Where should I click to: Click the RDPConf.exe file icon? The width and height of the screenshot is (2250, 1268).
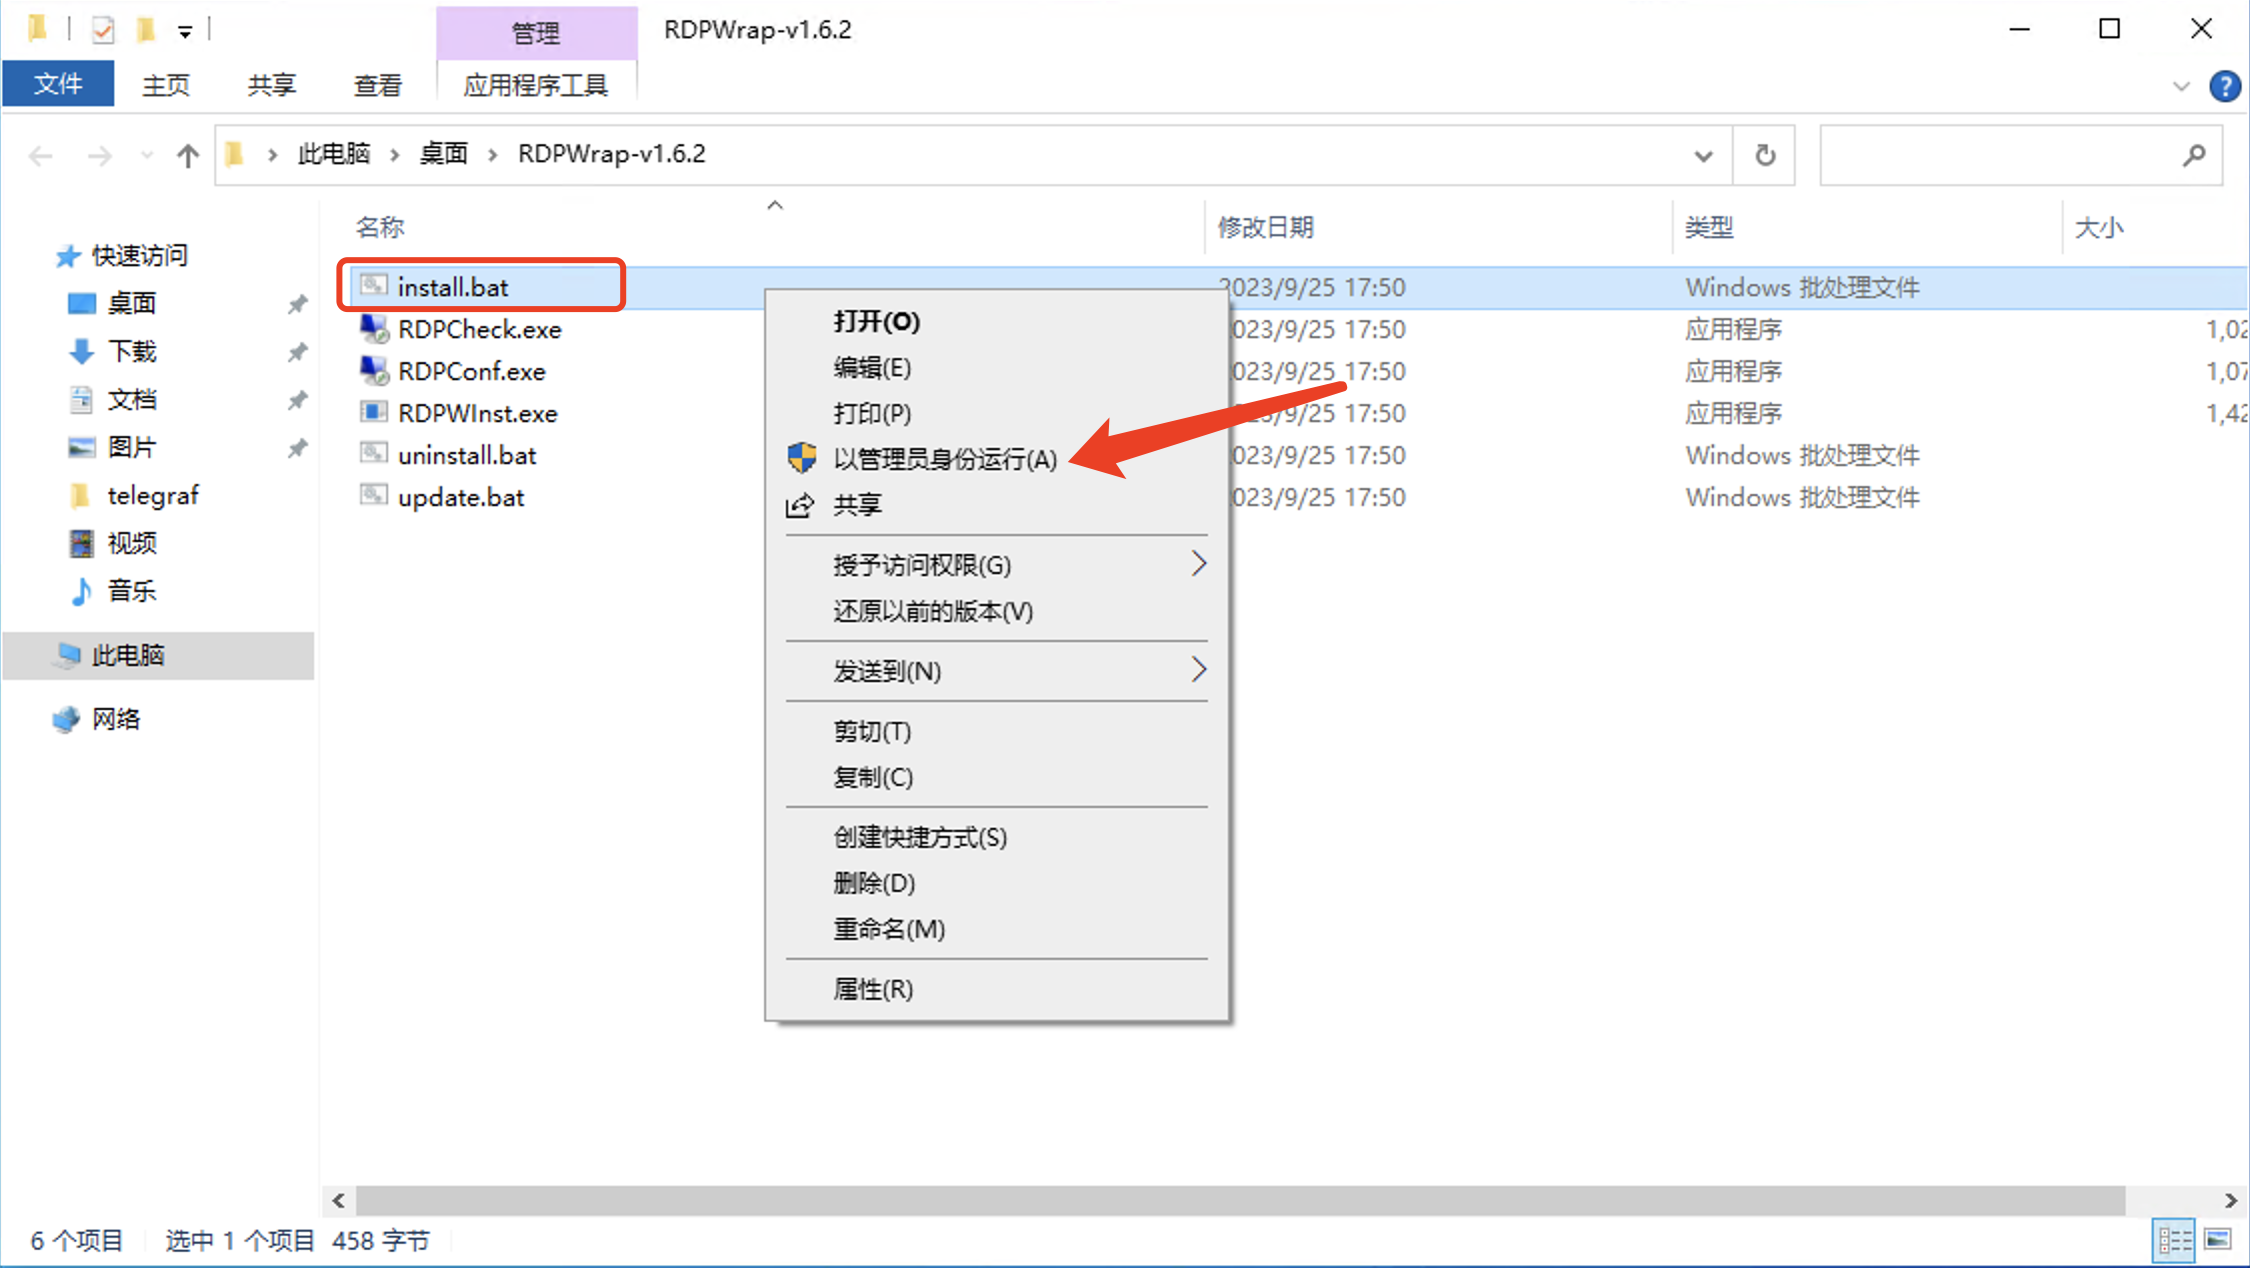pos(373,371)
